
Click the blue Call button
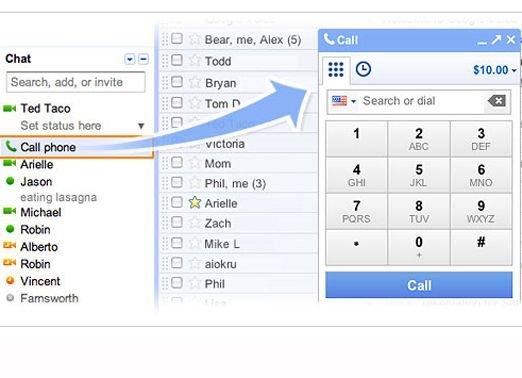[x=419, y=285]
